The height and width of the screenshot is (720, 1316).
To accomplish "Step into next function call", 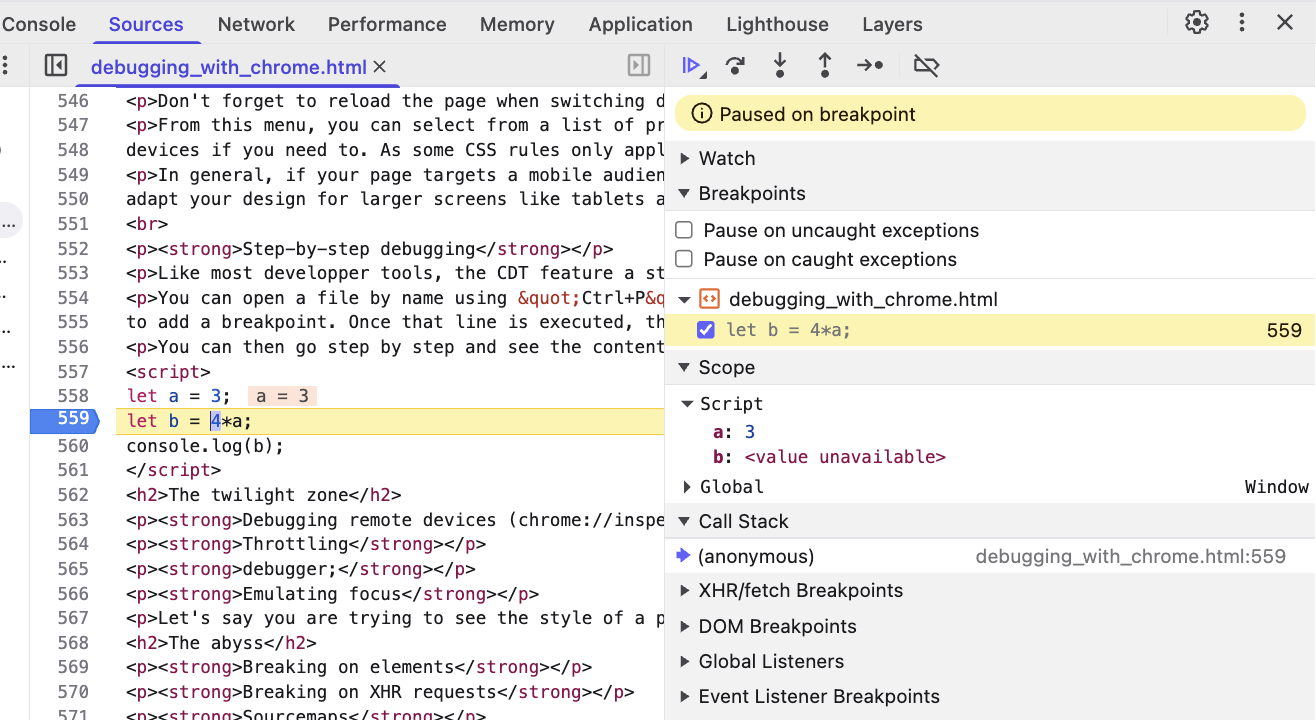I will tap(780, 66).
